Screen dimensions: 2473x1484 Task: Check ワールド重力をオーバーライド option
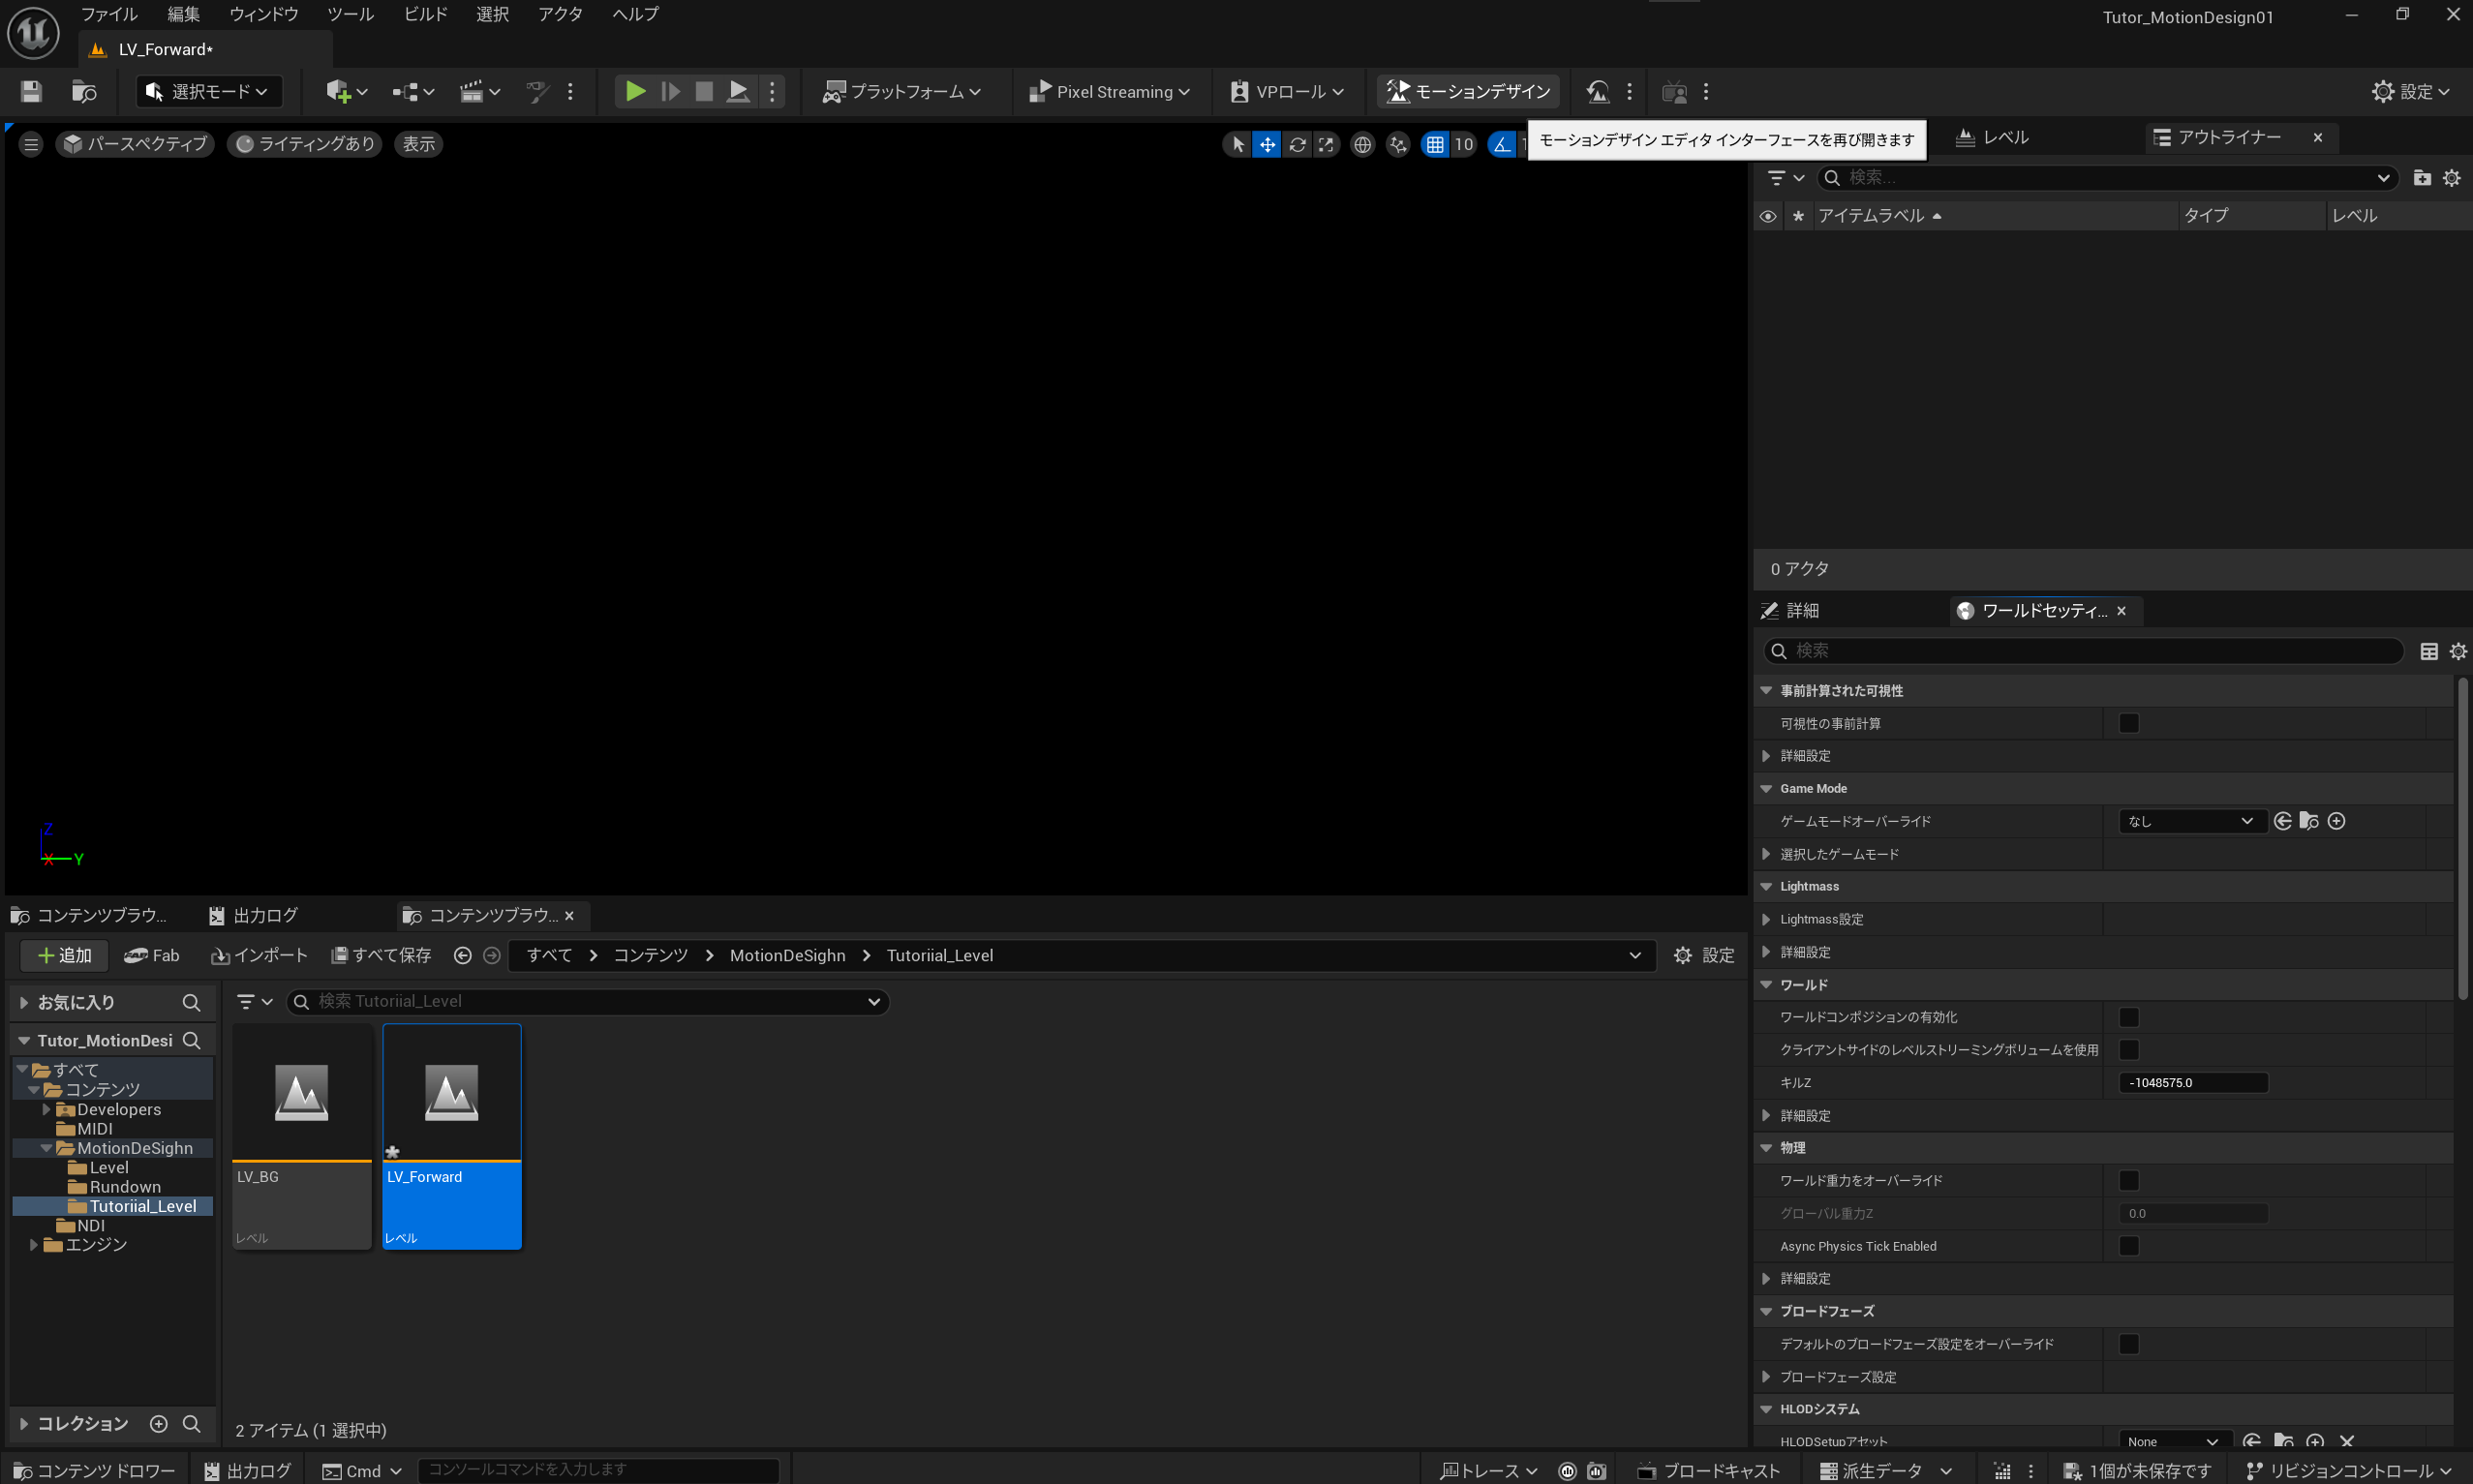tap(2128, 1180)
